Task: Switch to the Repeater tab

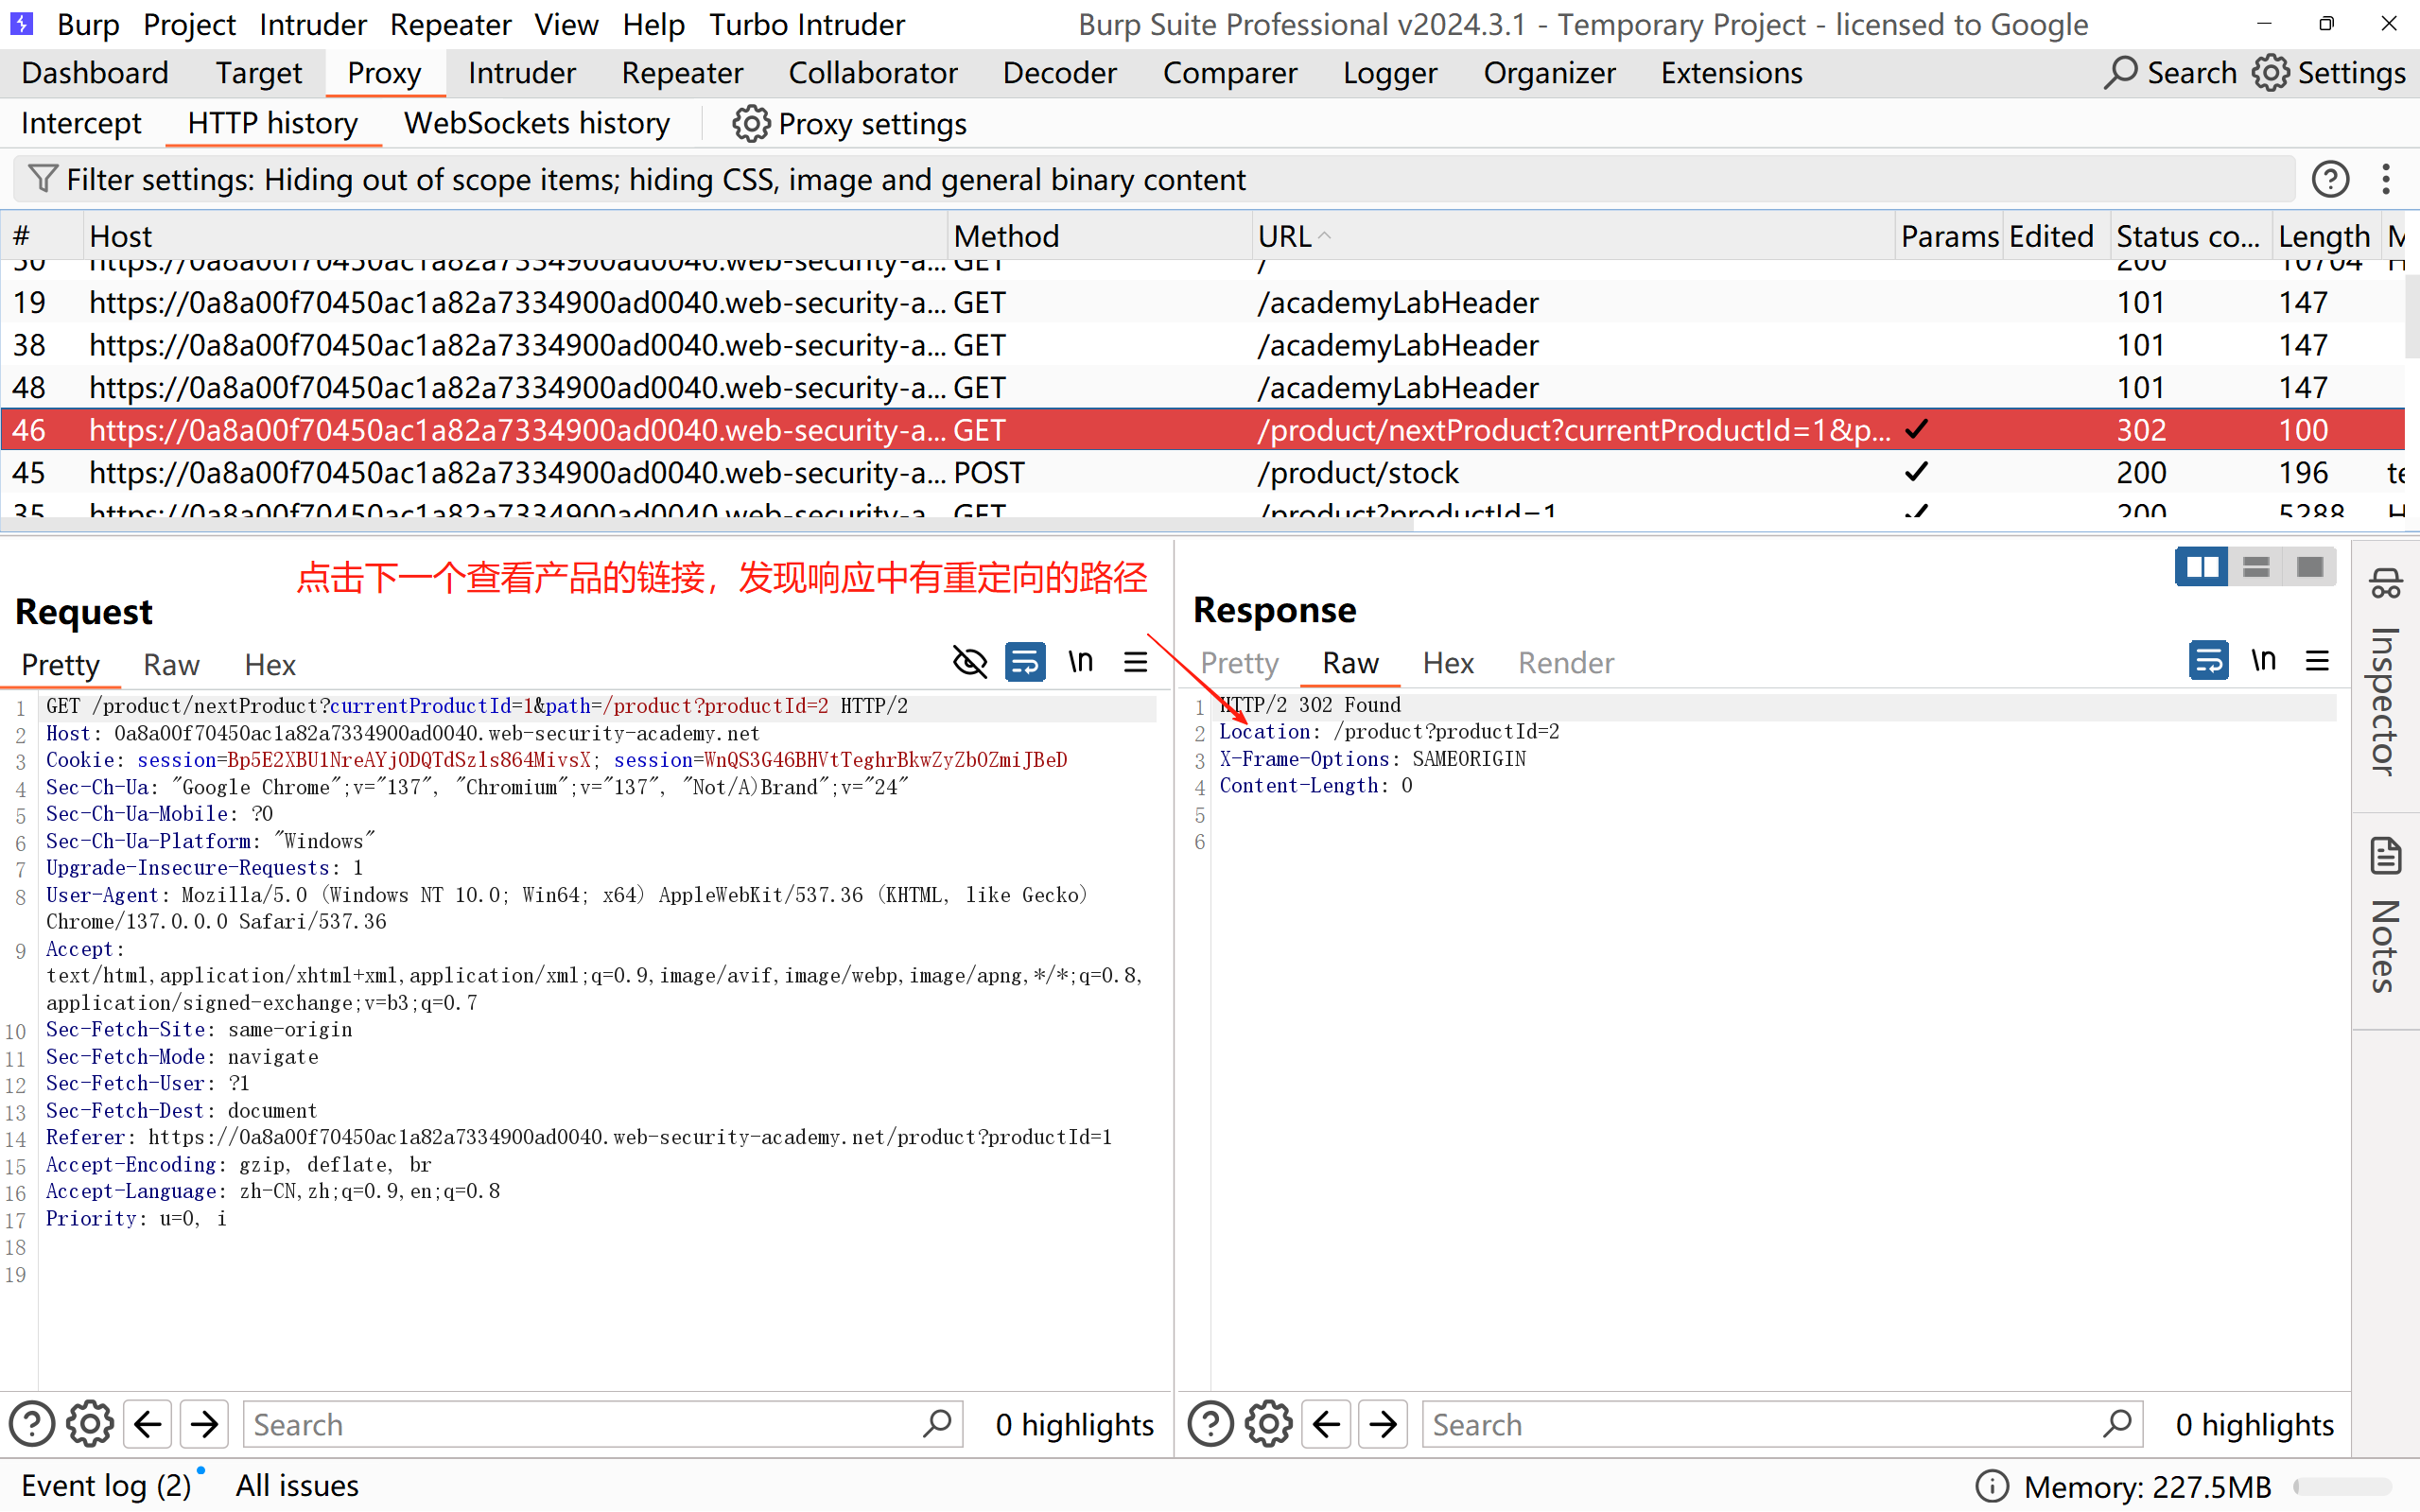Action: pyautogui.click(x=682, y=73)
